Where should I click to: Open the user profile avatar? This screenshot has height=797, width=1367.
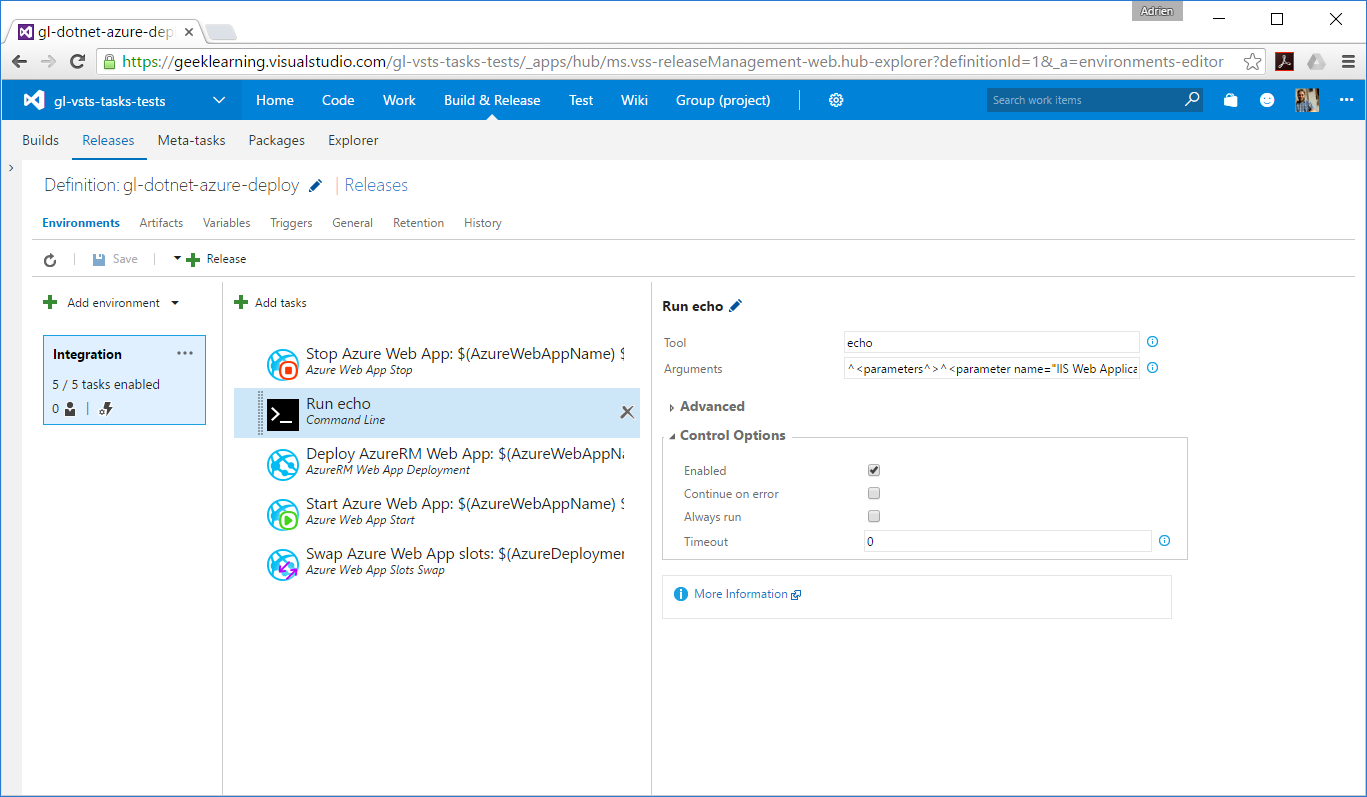(1307, 100)
